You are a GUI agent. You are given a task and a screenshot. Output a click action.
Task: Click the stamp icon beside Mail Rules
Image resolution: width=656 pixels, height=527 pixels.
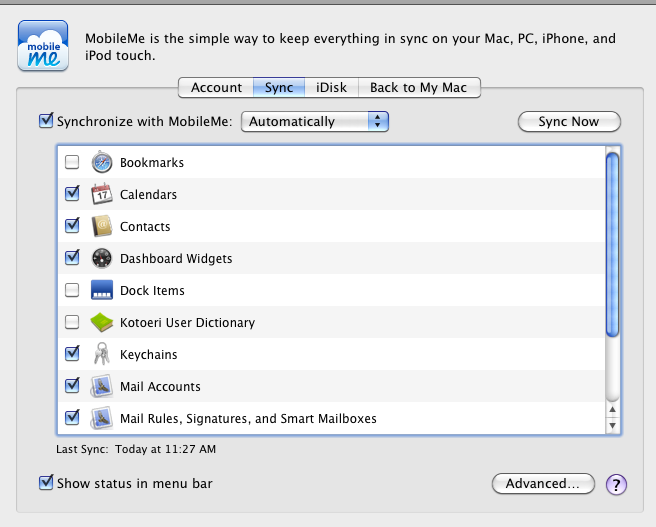[102, 418]
